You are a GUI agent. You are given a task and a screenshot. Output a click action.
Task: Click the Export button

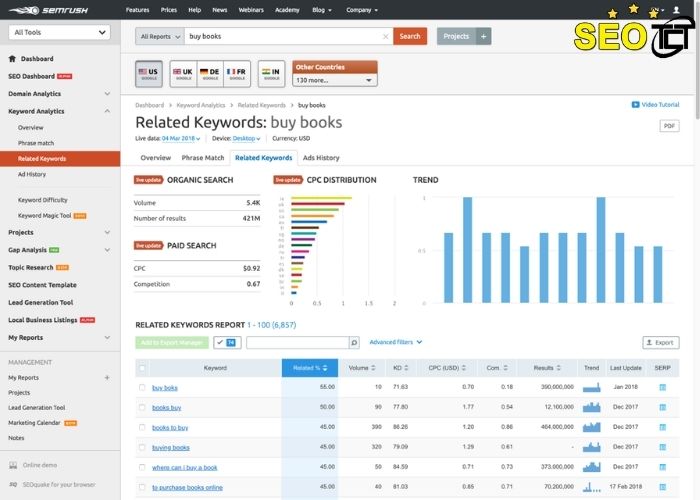click(661, 342)
